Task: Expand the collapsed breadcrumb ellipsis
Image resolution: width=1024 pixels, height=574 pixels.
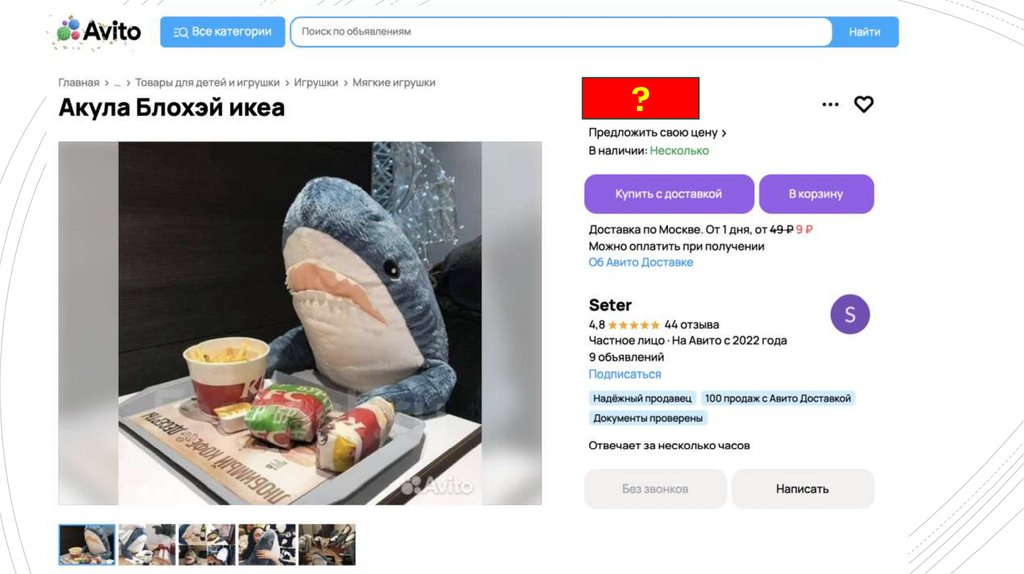Action: (118, 82)
